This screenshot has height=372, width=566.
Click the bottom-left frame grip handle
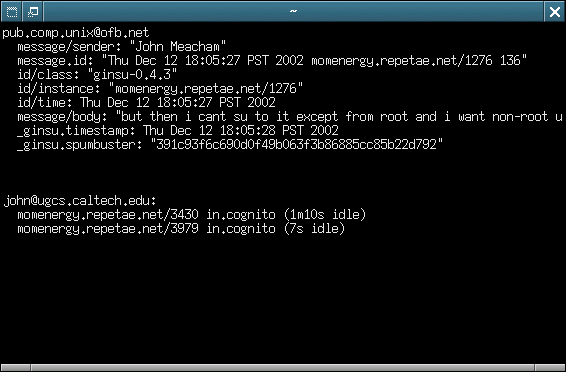pyautogui.click(x=15, y=367)
